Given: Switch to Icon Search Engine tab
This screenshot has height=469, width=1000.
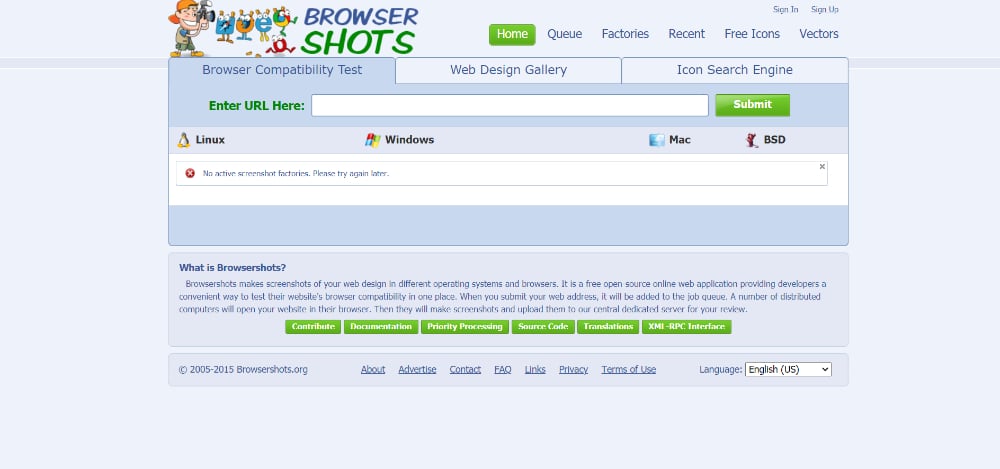Looking at the screenshot, I should click(x=735, y=70).
